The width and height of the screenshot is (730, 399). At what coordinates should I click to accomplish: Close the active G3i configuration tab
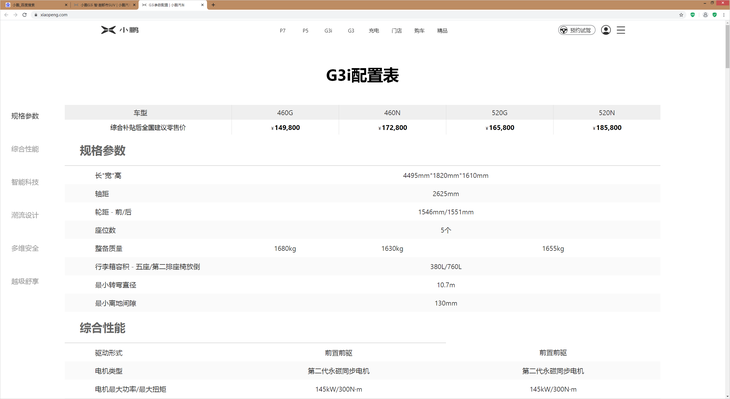[x=203, y=5]
